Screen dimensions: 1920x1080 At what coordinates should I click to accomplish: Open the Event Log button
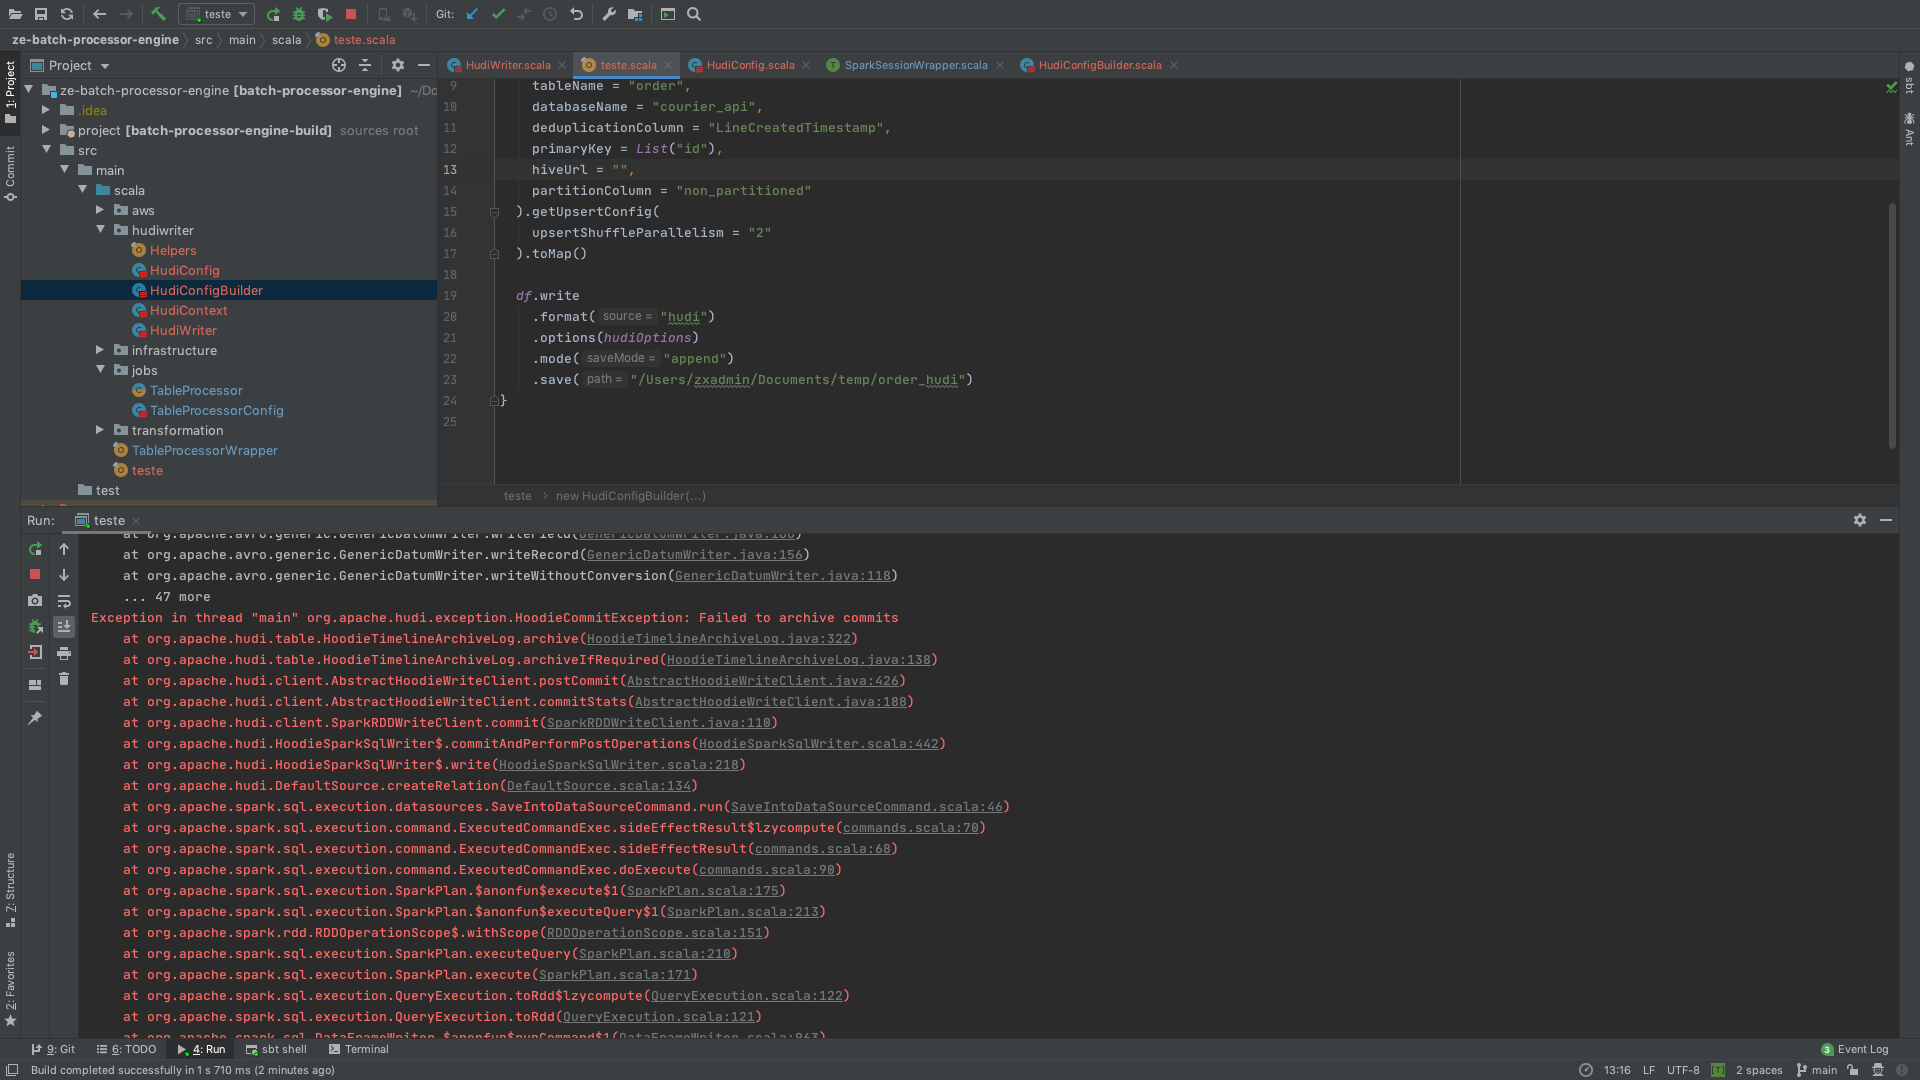(x=1855, y=1049)
